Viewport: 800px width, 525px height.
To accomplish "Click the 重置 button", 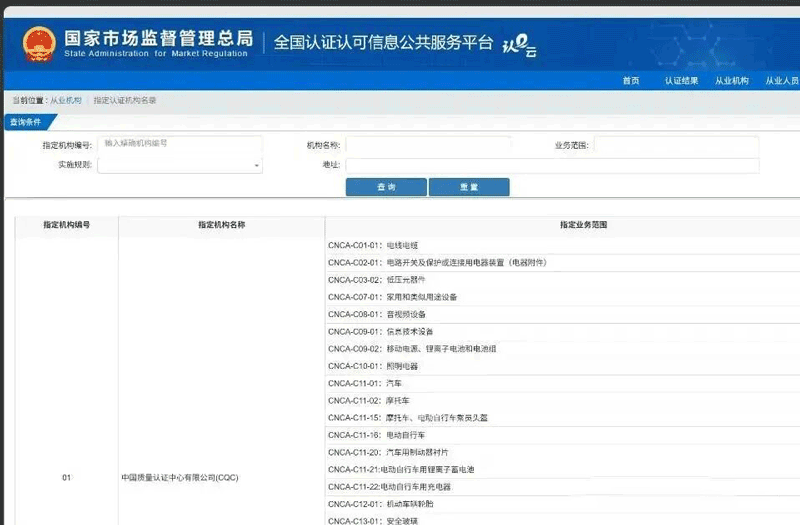I will (469, 187).
